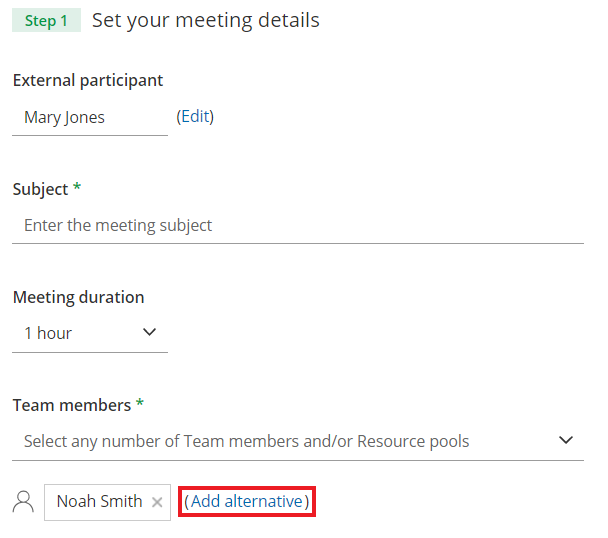
Task: Focus the meeting subject input field
Action: (297, 225)
